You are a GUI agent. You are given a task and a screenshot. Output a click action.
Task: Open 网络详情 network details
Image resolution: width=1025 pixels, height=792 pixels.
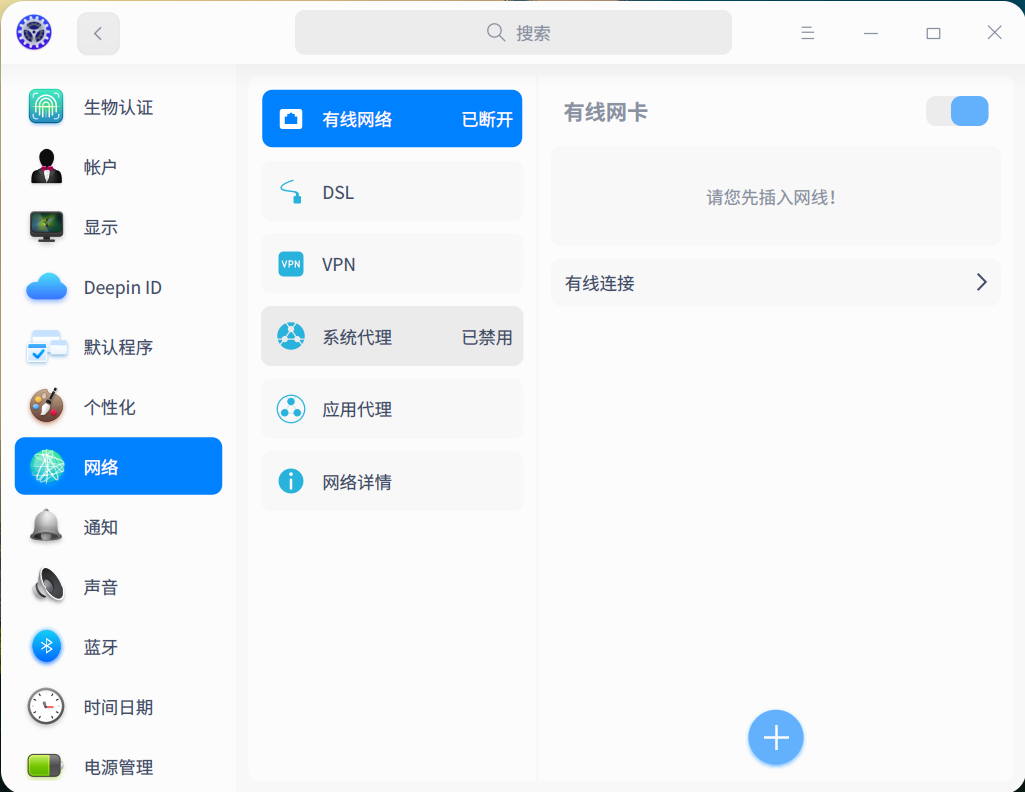[391, 480]
